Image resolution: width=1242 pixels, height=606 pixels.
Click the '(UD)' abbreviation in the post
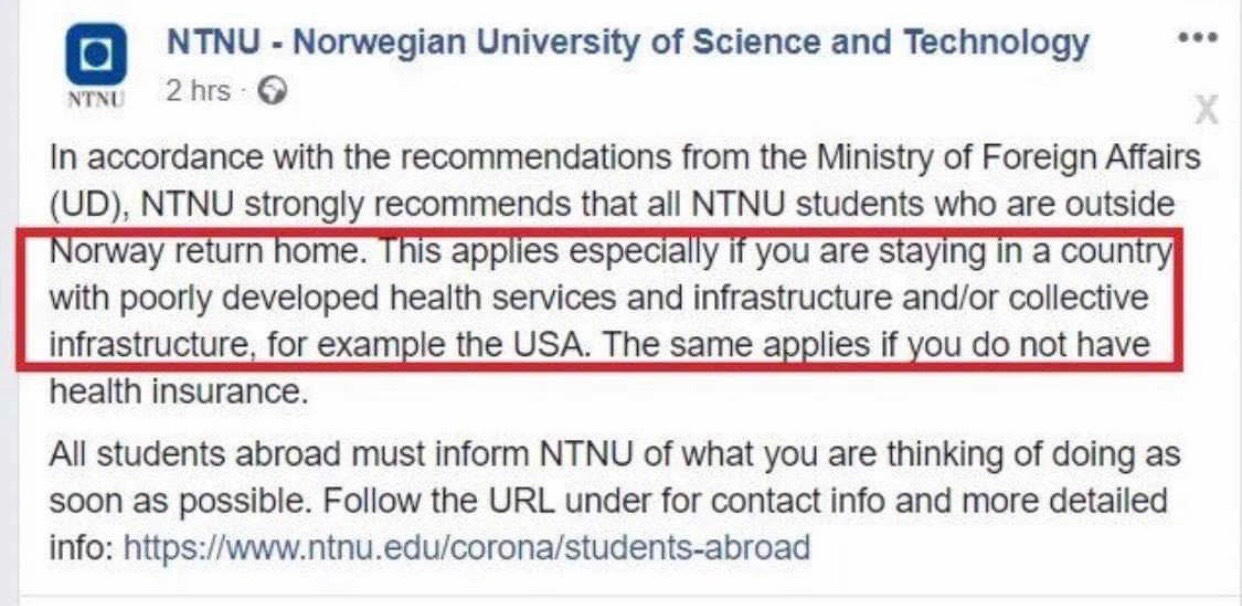point(89,205)
